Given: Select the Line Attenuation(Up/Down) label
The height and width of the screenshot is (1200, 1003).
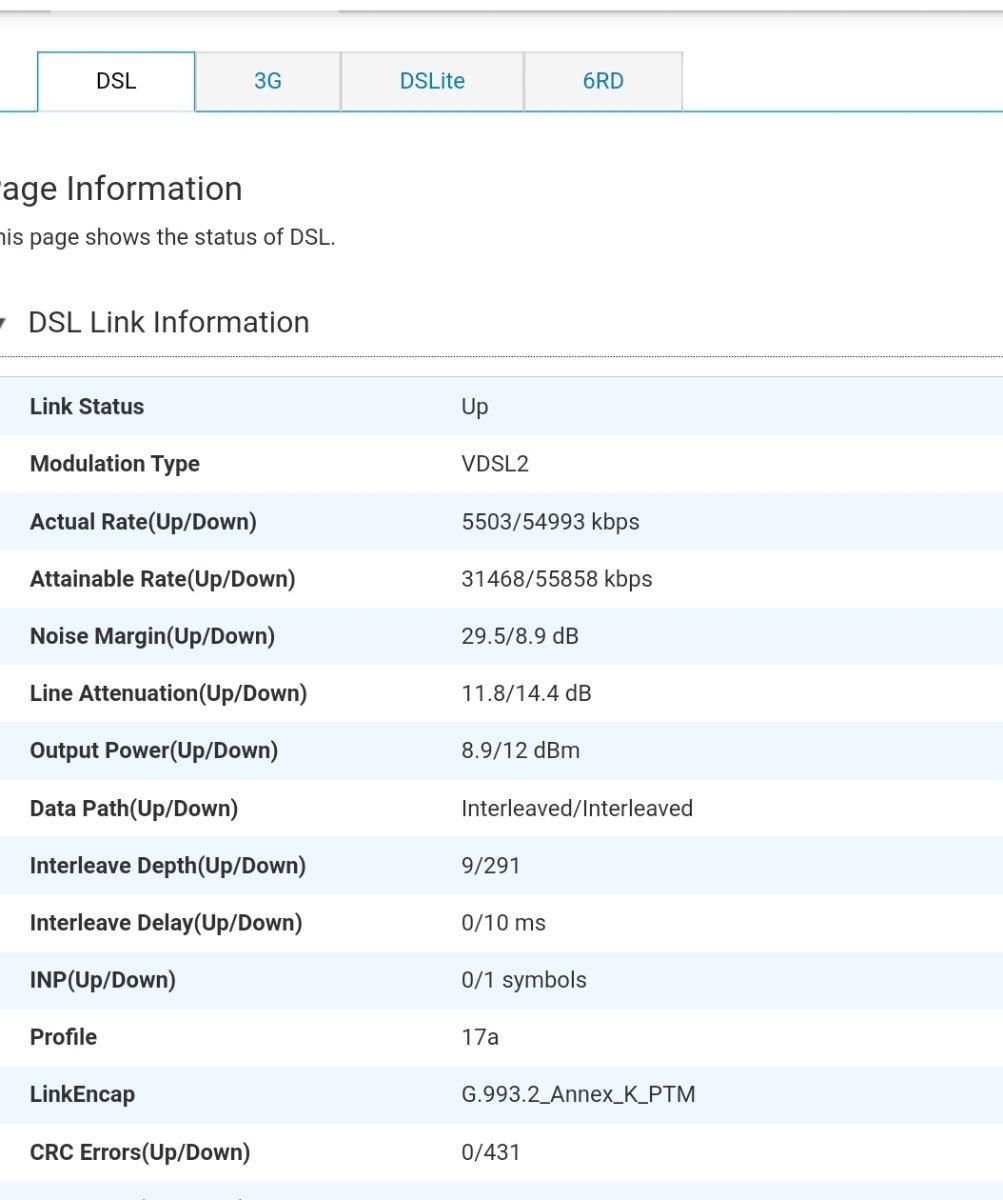Looking at the screenshot, I should click(168, 693).
